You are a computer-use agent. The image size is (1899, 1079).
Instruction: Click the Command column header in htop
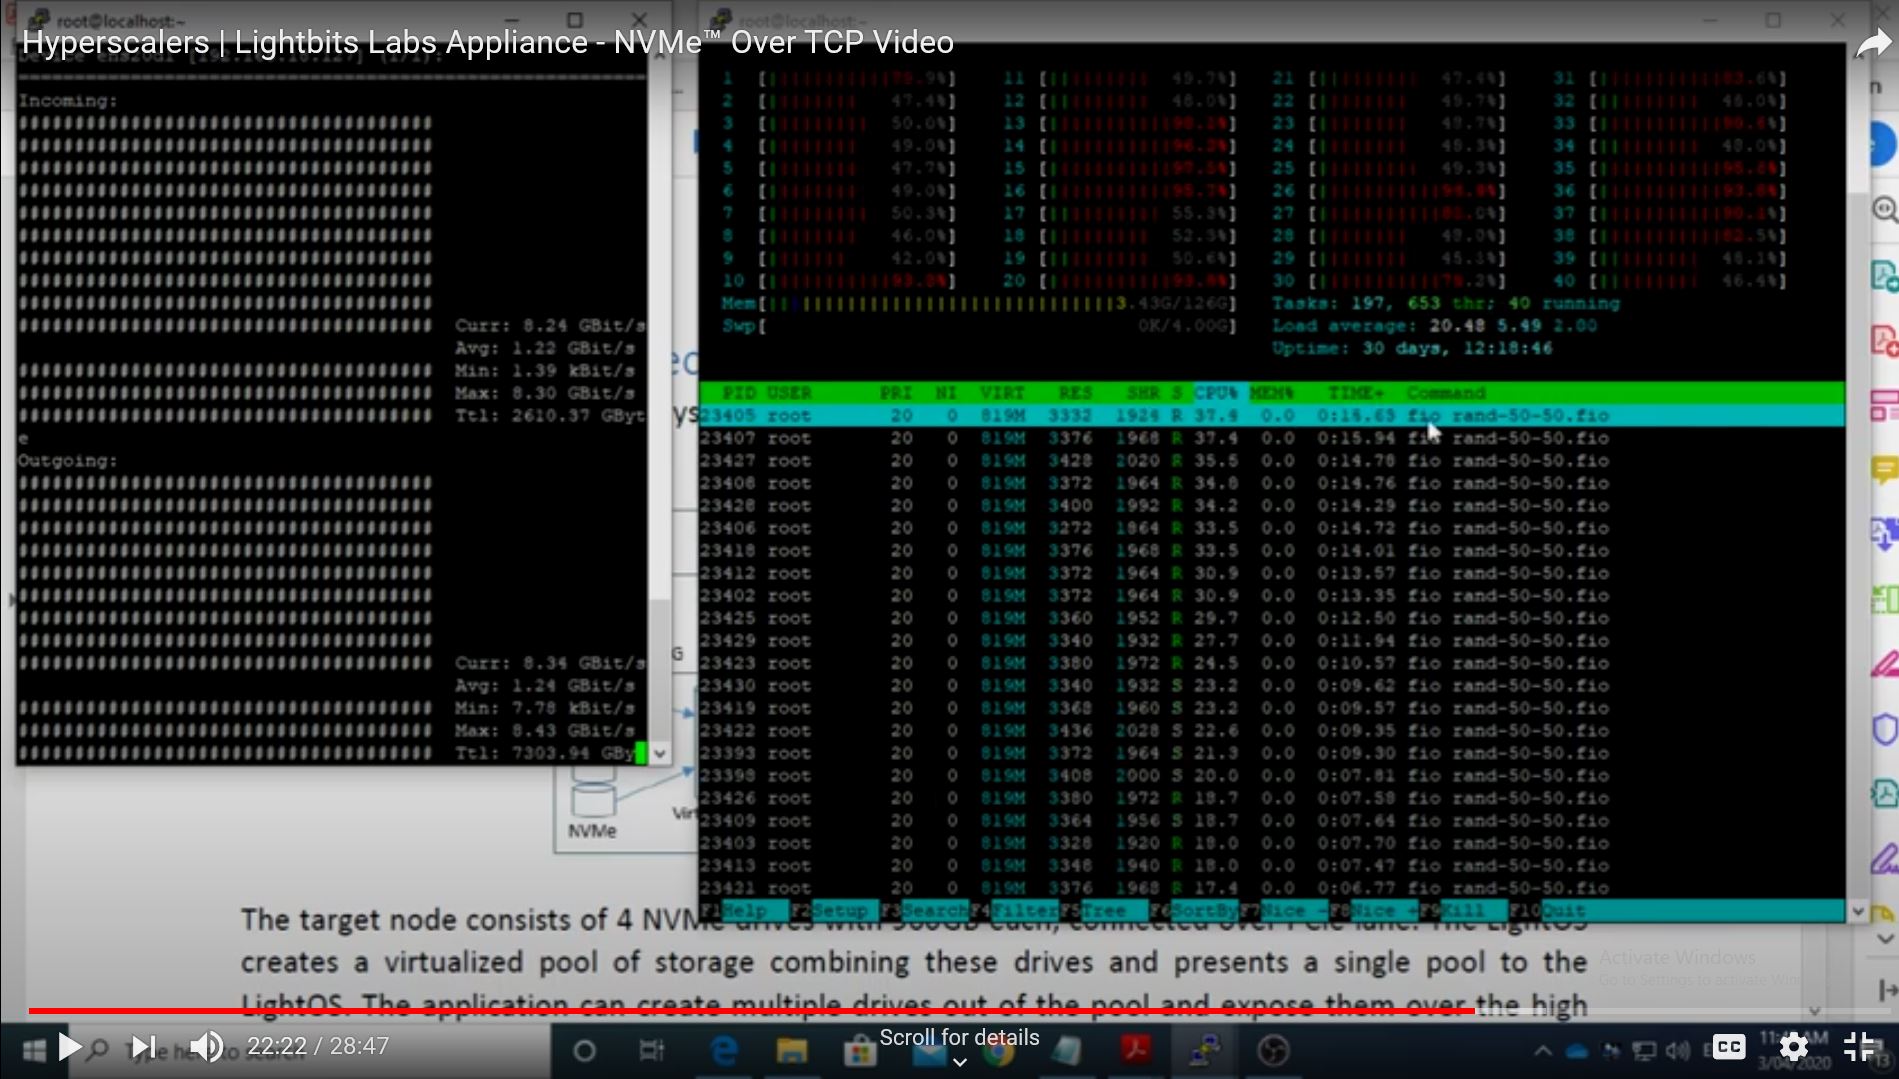pos(1446,393)
